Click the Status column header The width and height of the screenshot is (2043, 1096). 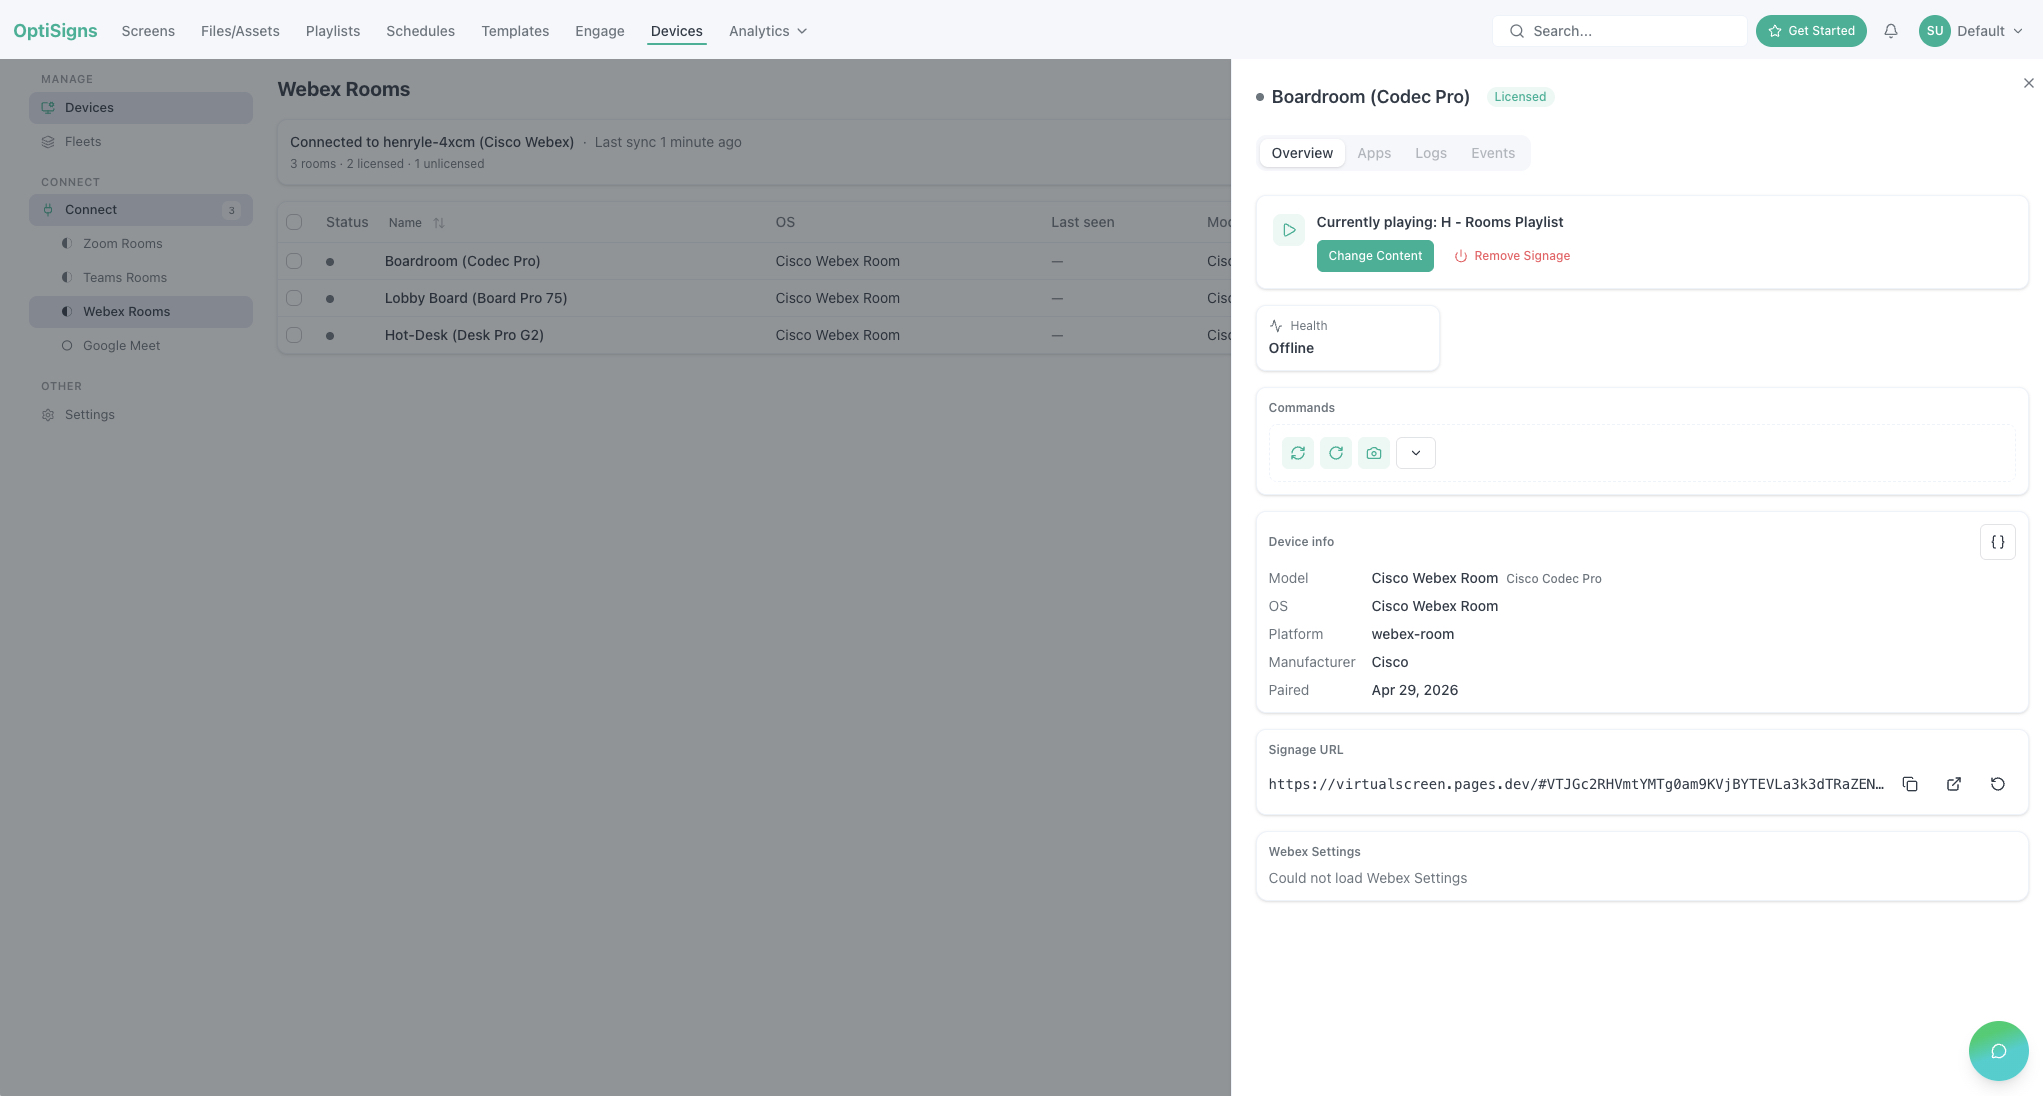tap(347, 222)
